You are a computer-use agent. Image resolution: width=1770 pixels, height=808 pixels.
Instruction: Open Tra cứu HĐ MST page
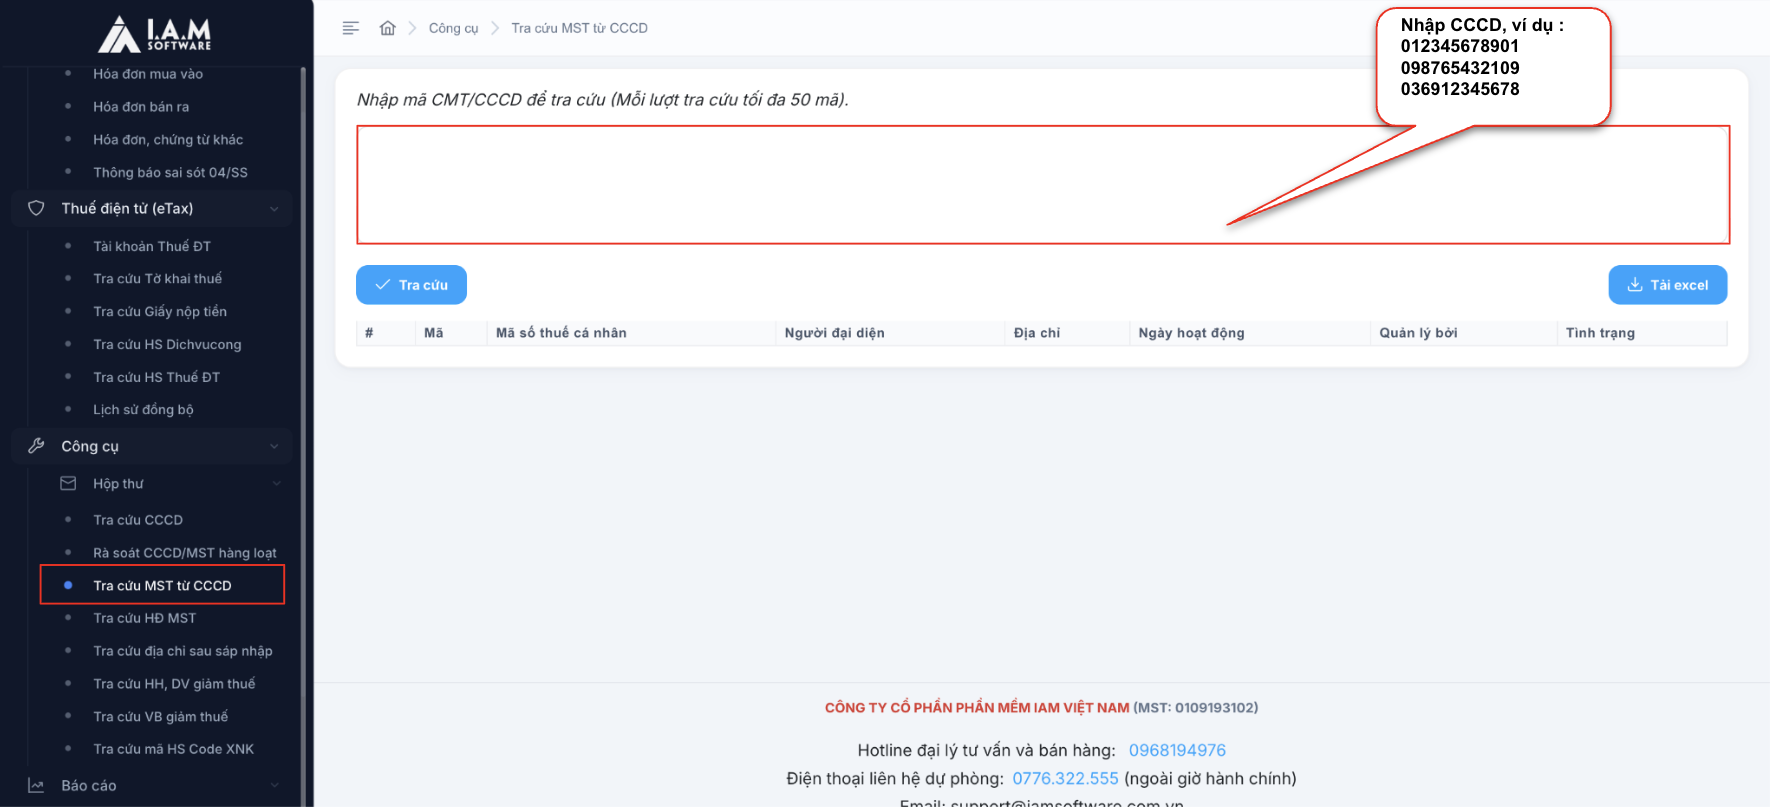(145, 618)
